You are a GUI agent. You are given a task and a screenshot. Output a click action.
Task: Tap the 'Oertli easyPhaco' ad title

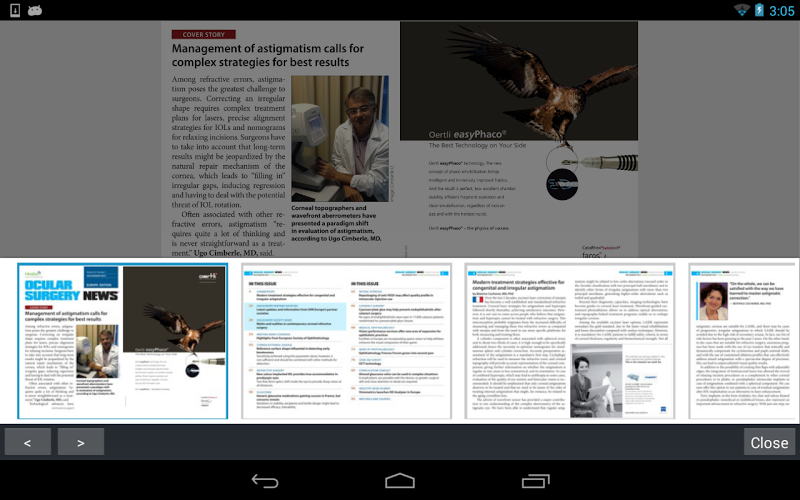(x=467, y=134)
